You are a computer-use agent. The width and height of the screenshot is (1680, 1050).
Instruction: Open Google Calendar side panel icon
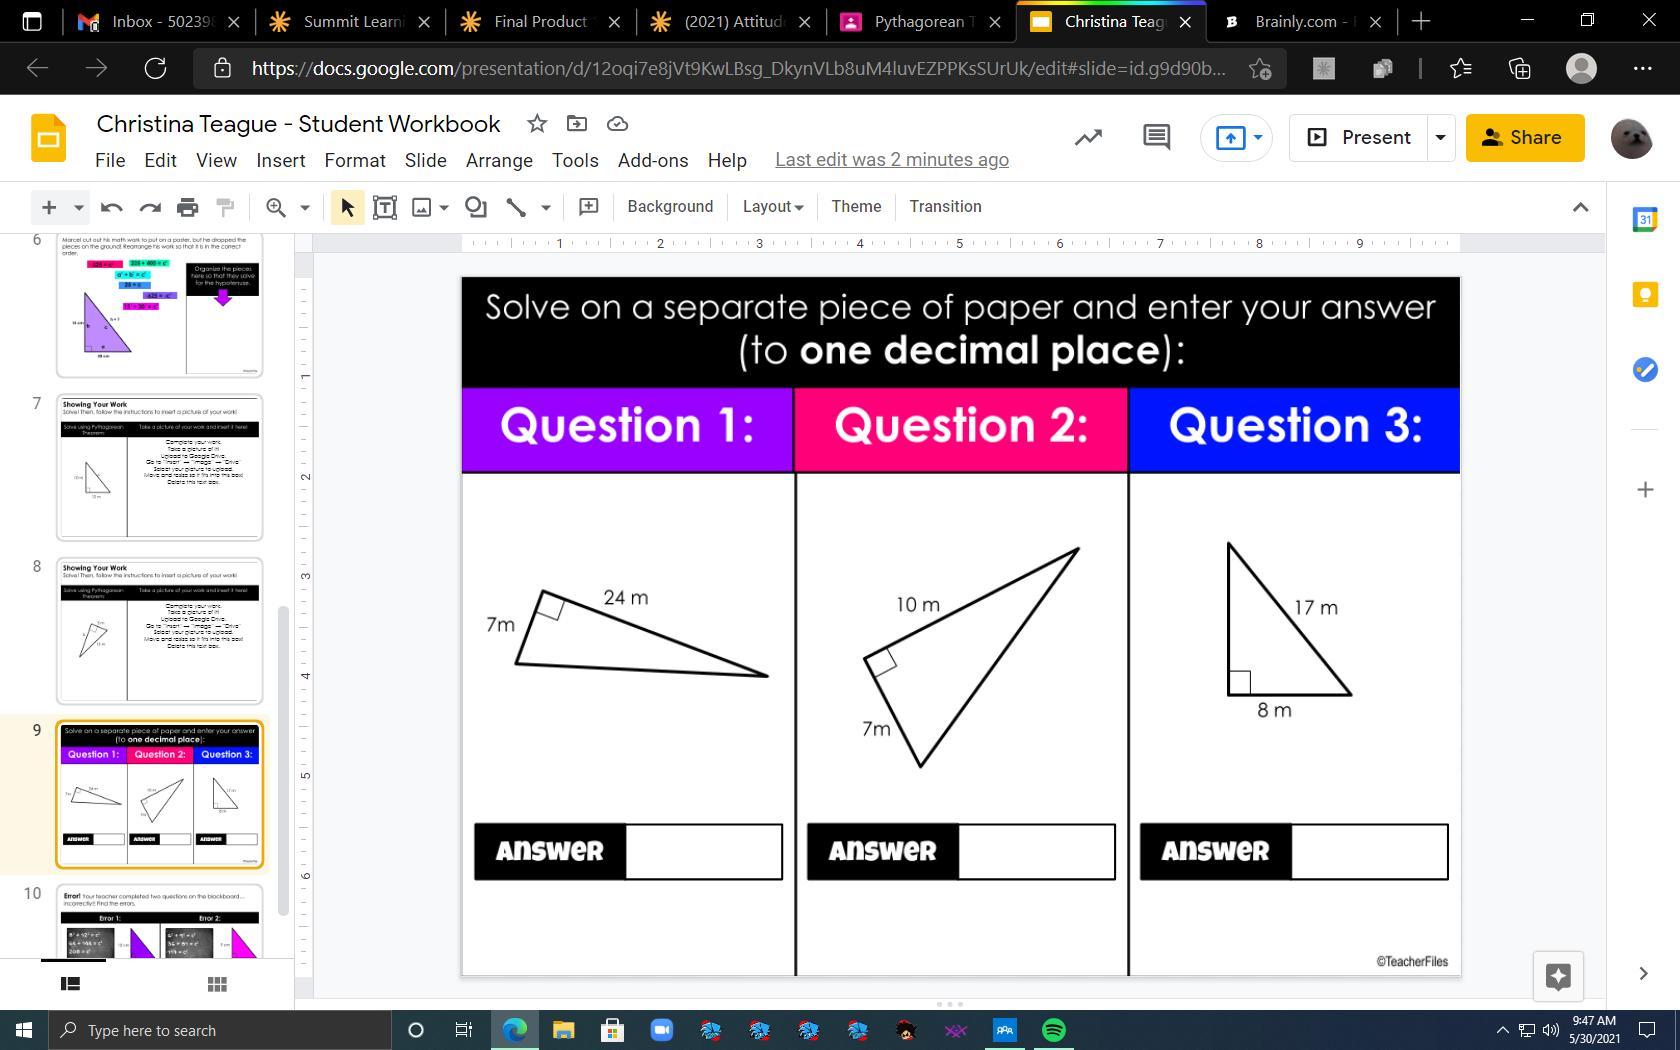[1645, 219]
